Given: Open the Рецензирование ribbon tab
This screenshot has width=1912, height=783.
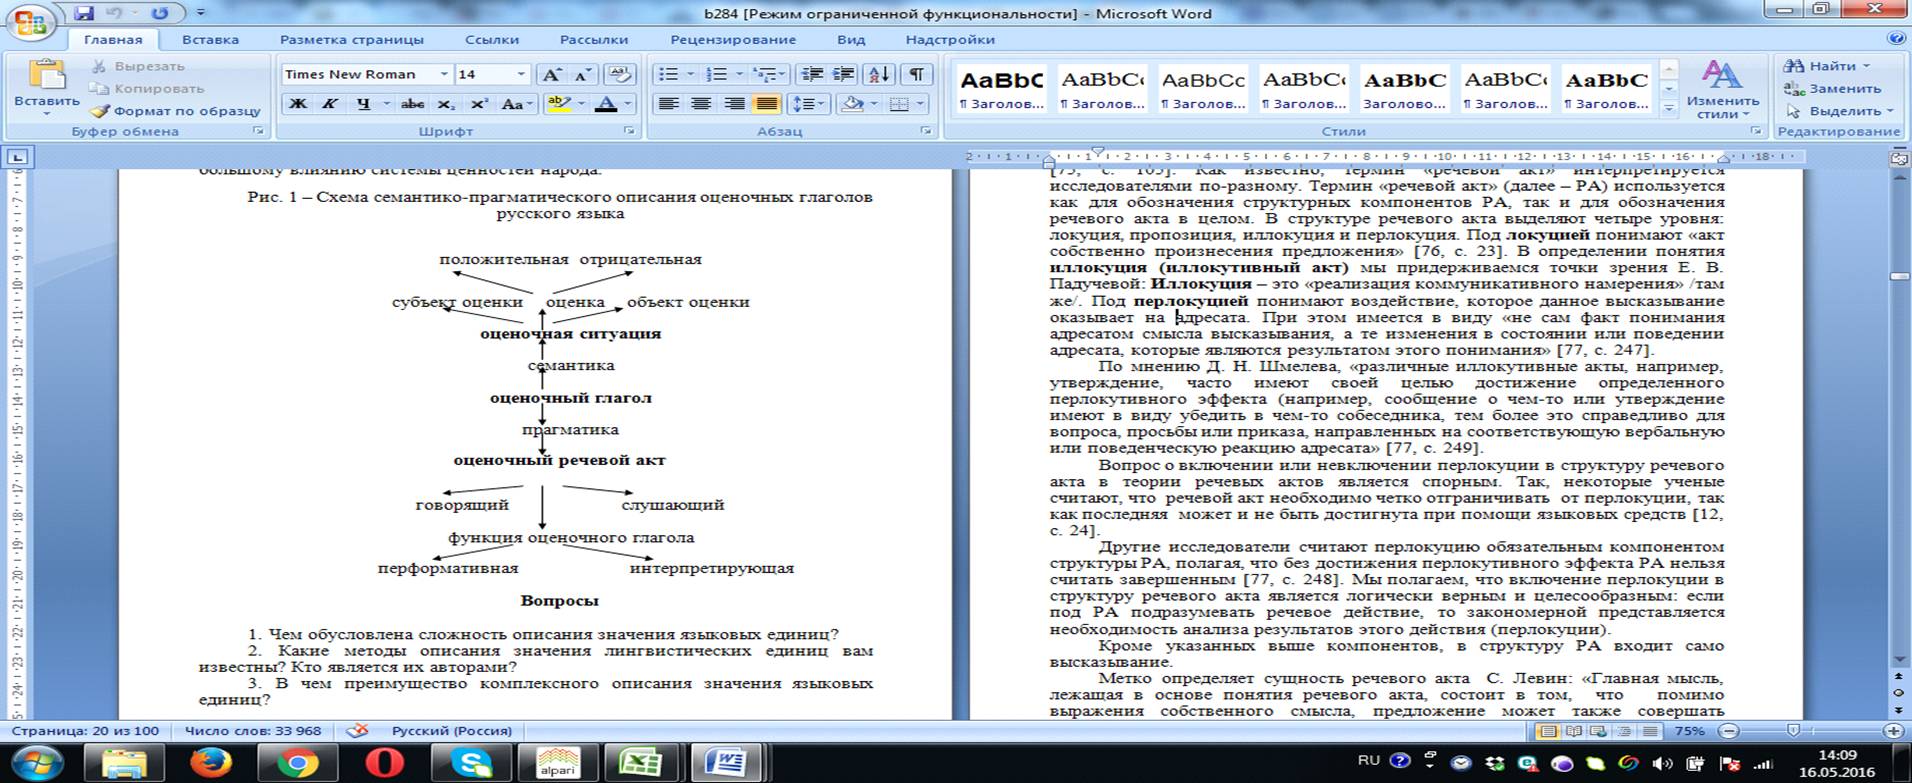Looking at the screenshot, I should pyautogui.click(x=733, y=40).
